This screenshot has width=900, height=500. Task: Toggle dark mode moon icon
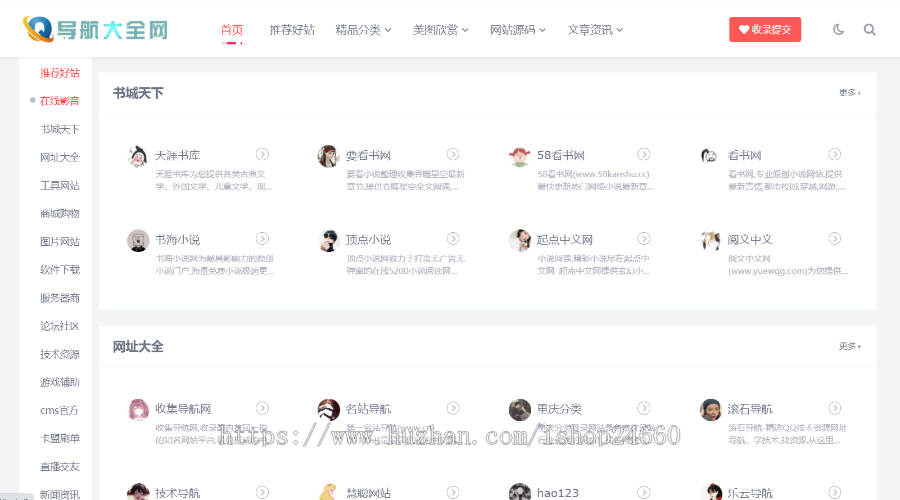click(x=839, y=29)
